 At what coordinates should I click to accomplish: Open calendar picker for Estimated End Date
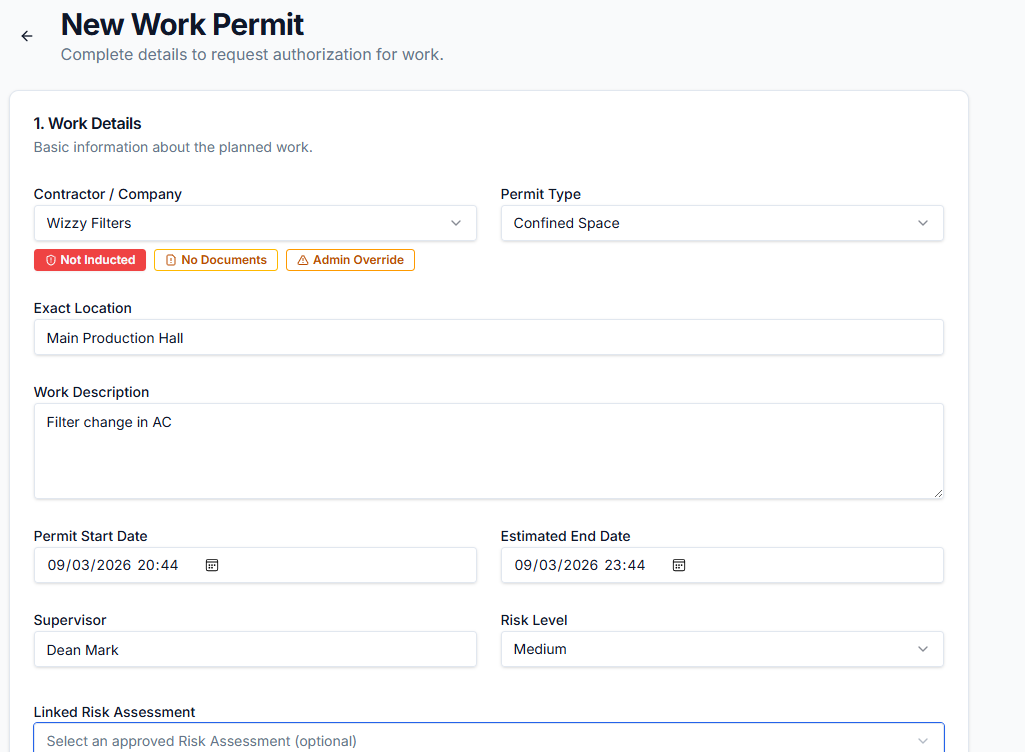pos(679,565)
